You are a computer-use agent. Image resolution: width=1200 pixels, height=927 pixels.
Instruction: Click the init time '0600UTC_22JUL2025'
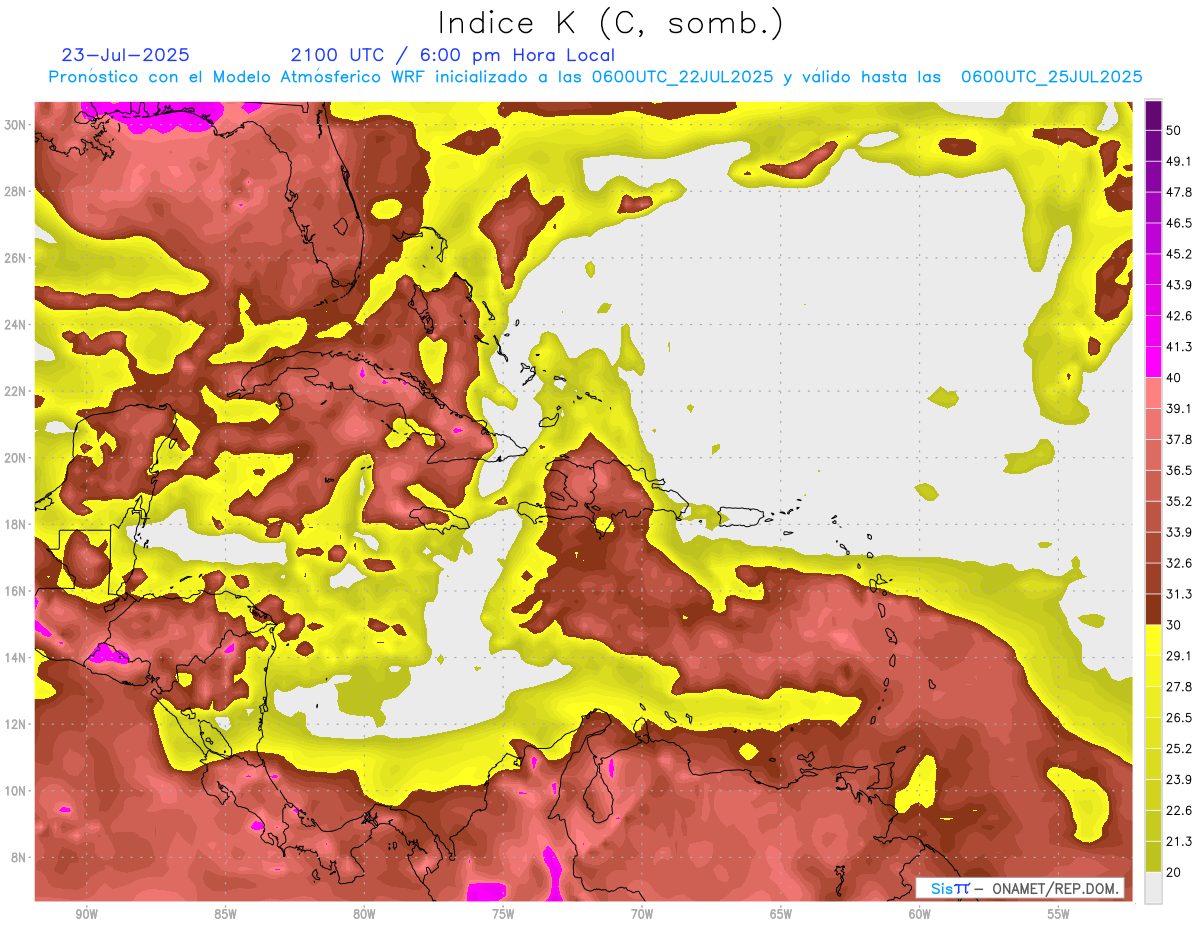(x=682, y=77)
